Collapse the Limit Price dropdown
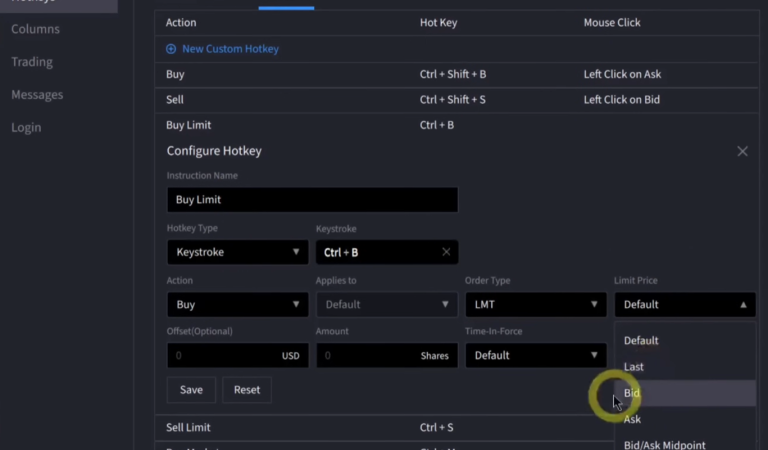The image size is (768, 450). click(685, 305)
